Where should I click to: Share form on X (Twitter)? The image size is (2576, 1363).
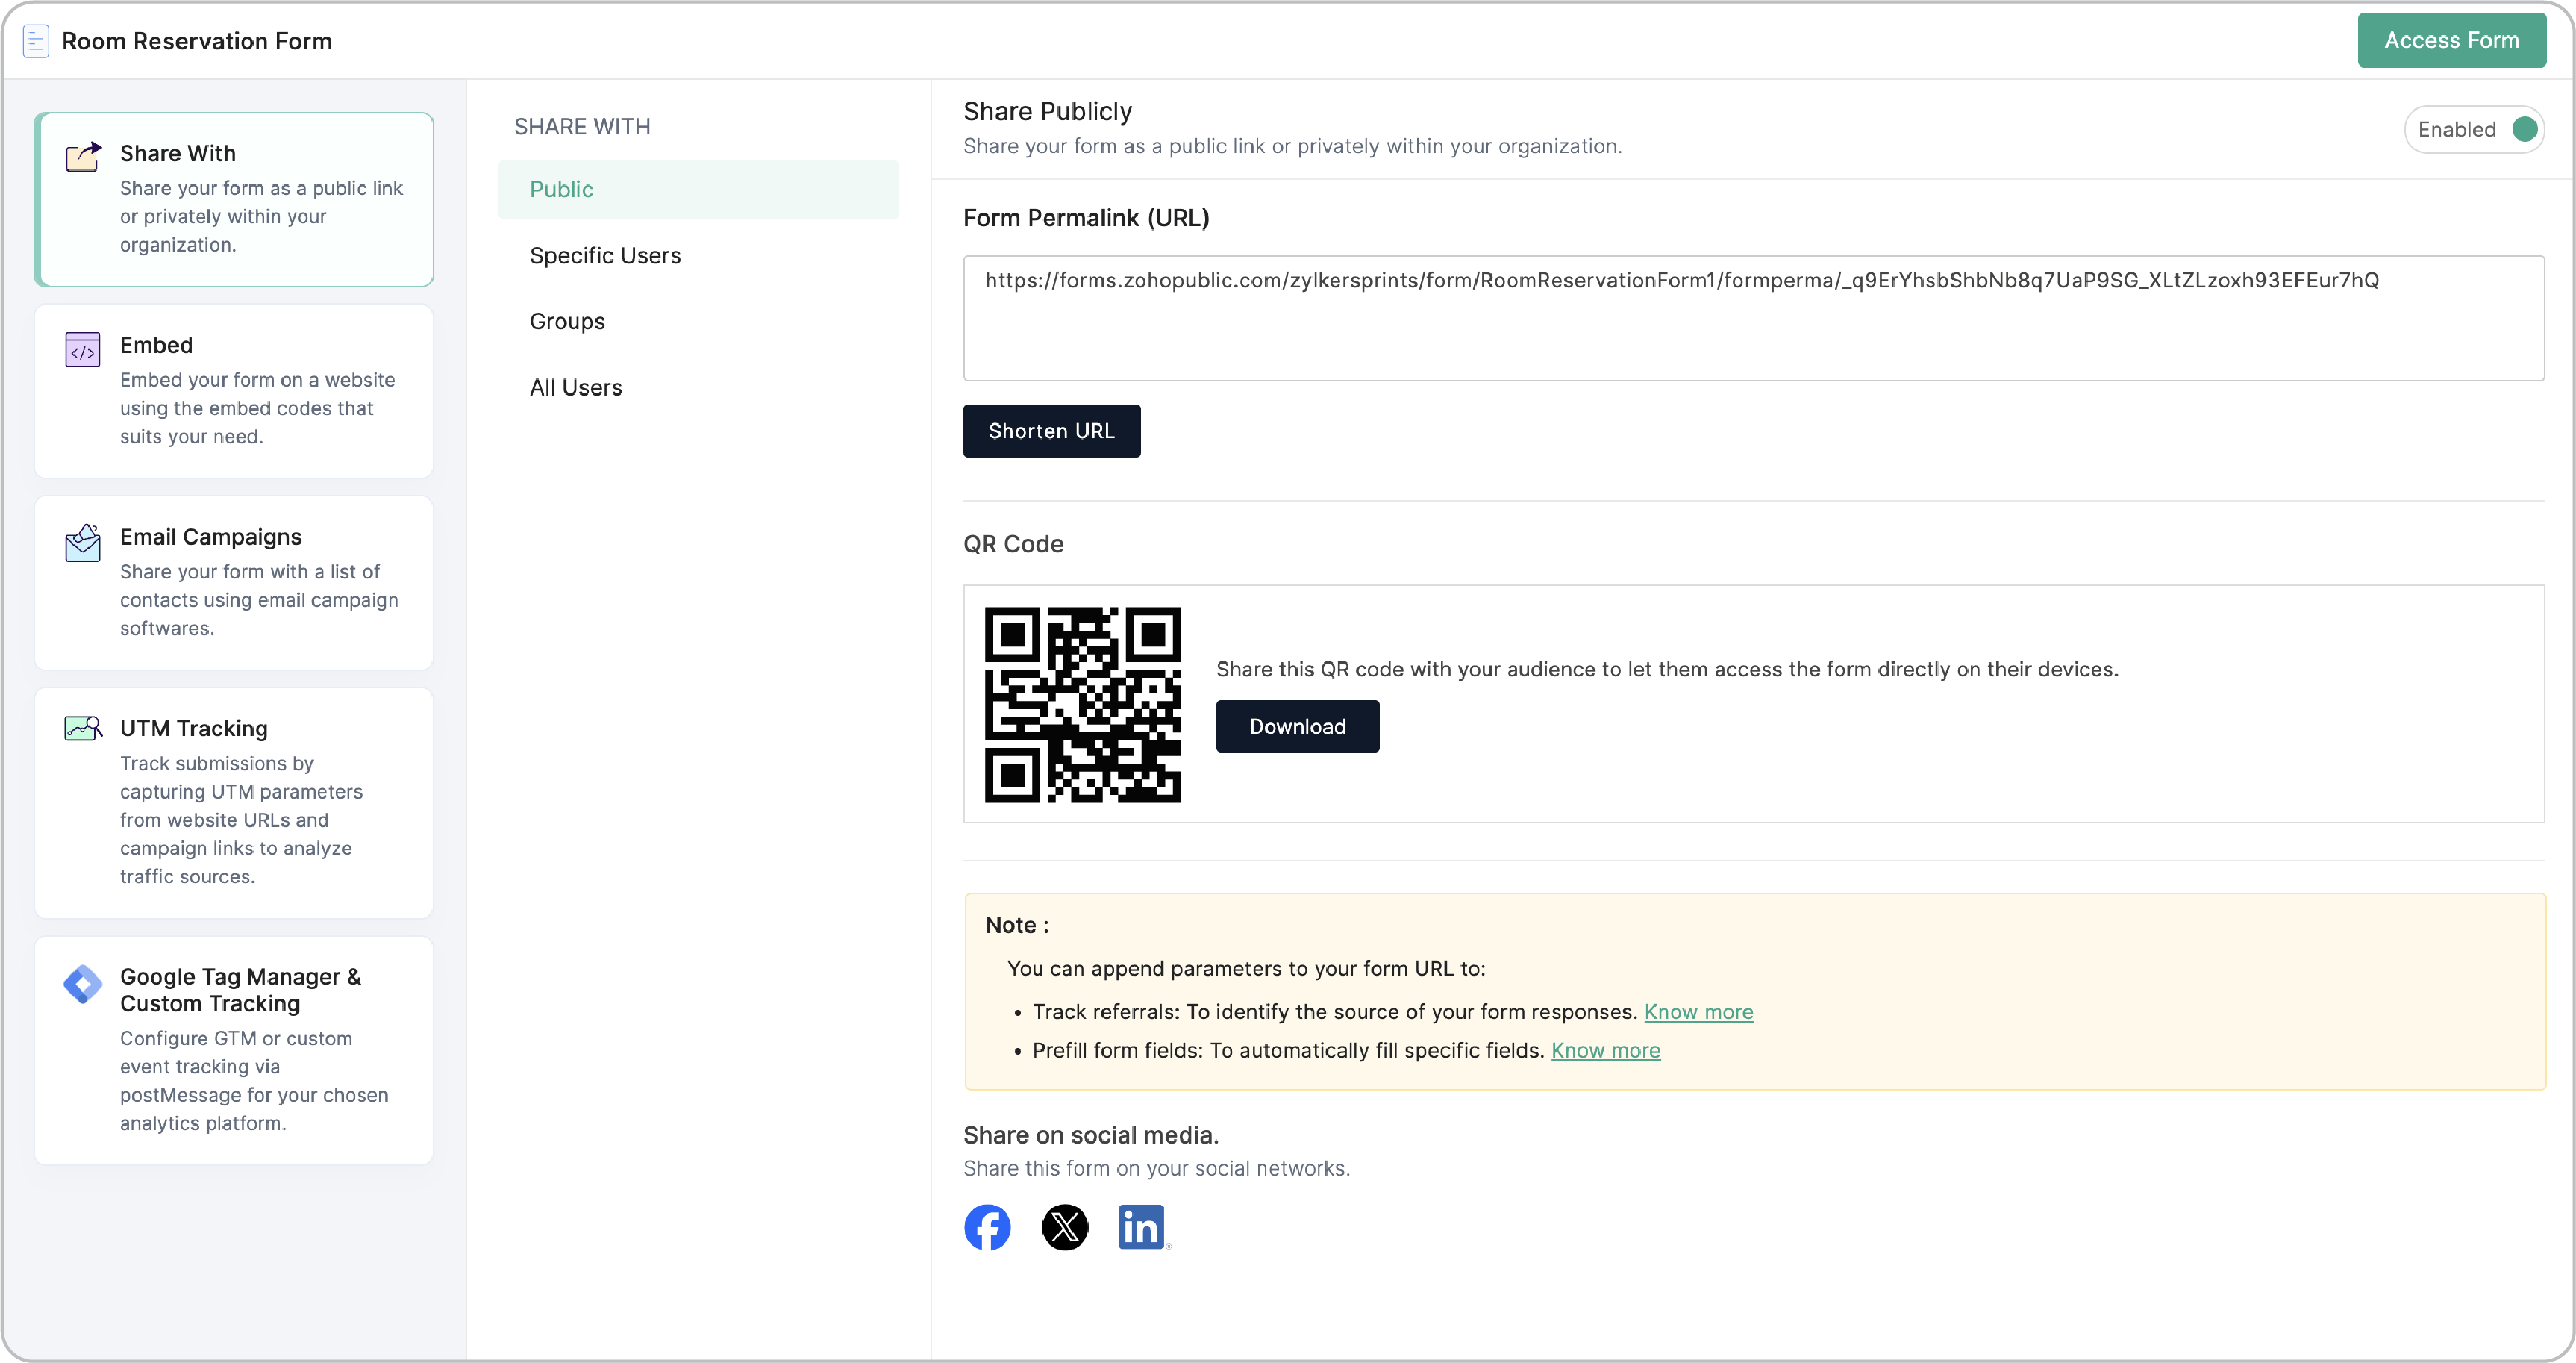click(x=1065, y=1227)
